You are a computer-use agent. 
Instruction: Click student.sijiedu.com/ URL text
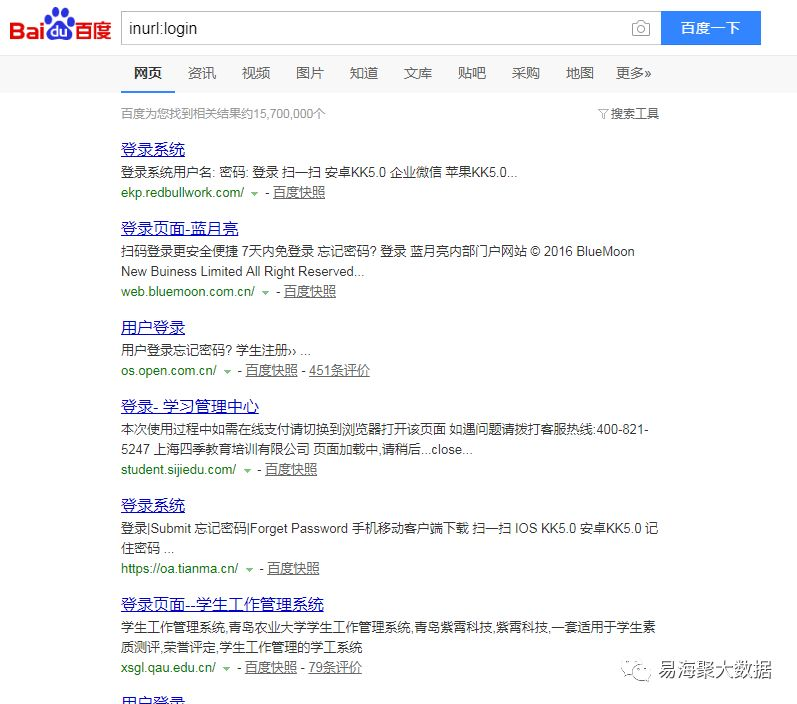click(x=178, y=470)
